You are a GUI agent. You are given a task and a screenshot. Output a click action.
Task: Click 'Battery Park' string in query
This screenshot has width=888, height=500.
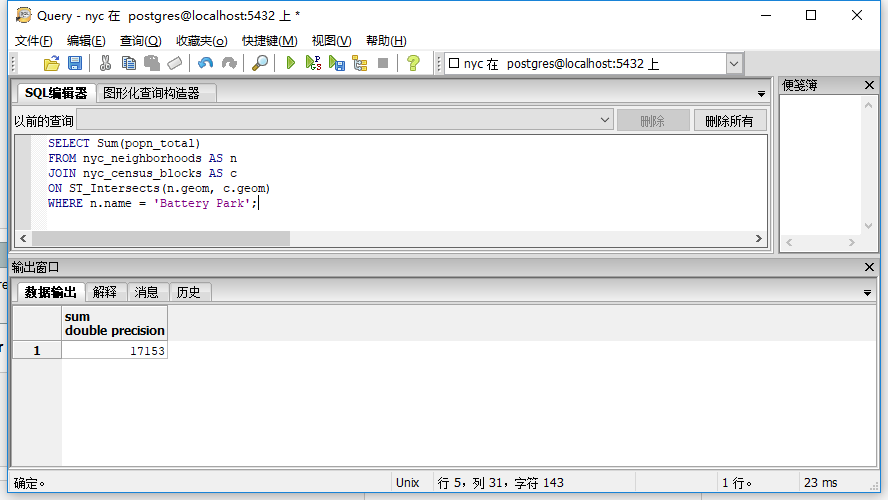pos(202,203)
